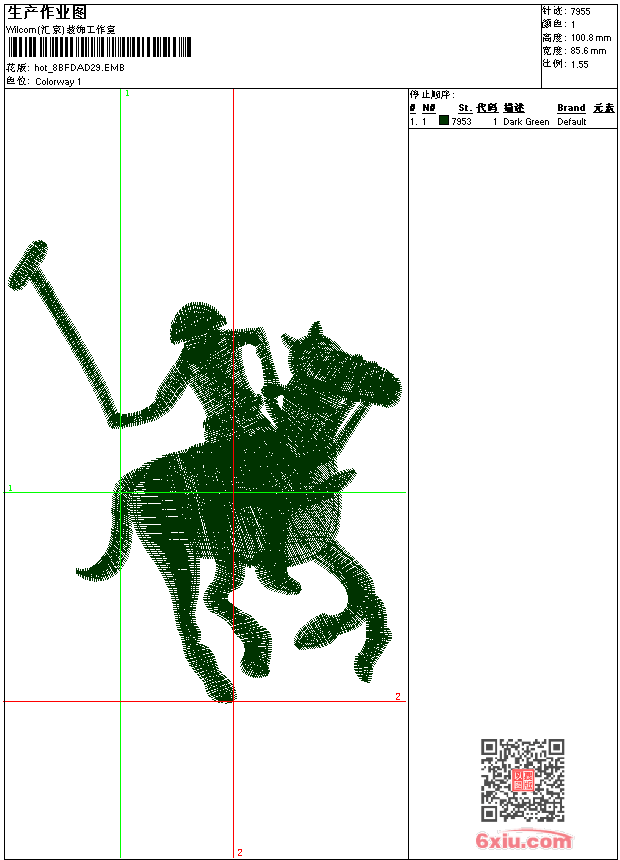
Task: Select the color count value 1 after 颜色
Action: (573, 25)
